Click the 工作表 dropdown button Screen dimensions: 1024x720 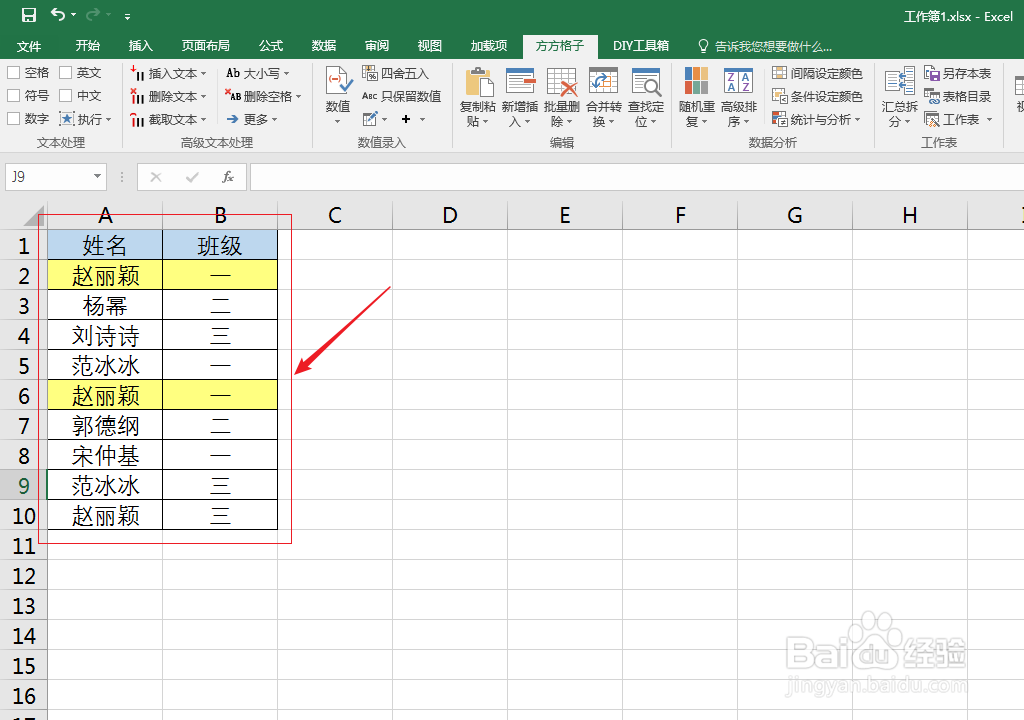pos(959,120)
